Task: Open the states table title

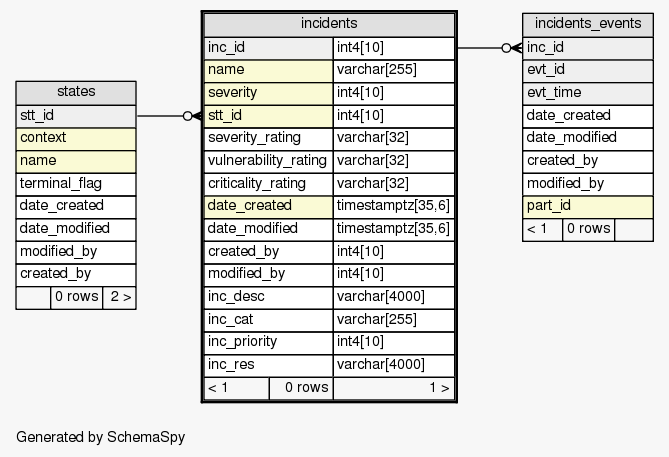Action: click(76, 92)
